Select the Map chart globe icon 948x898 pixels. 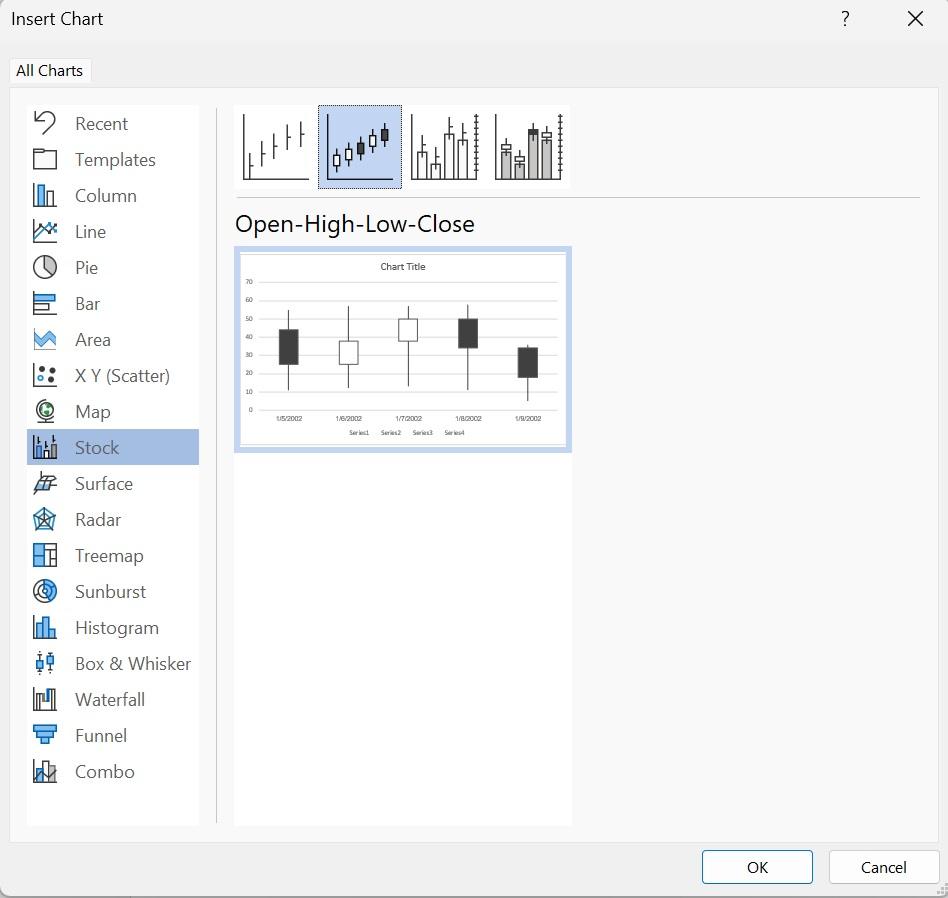pyautogui.click(x=45, y=412)
